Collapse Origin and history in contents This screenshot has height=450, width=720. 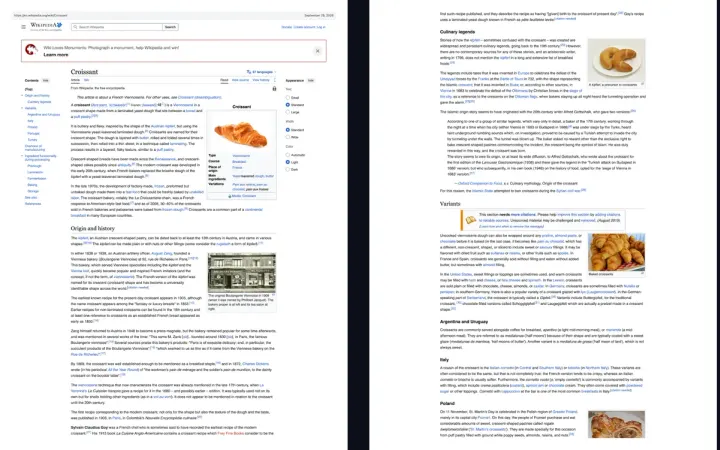(x=22, y=96)
